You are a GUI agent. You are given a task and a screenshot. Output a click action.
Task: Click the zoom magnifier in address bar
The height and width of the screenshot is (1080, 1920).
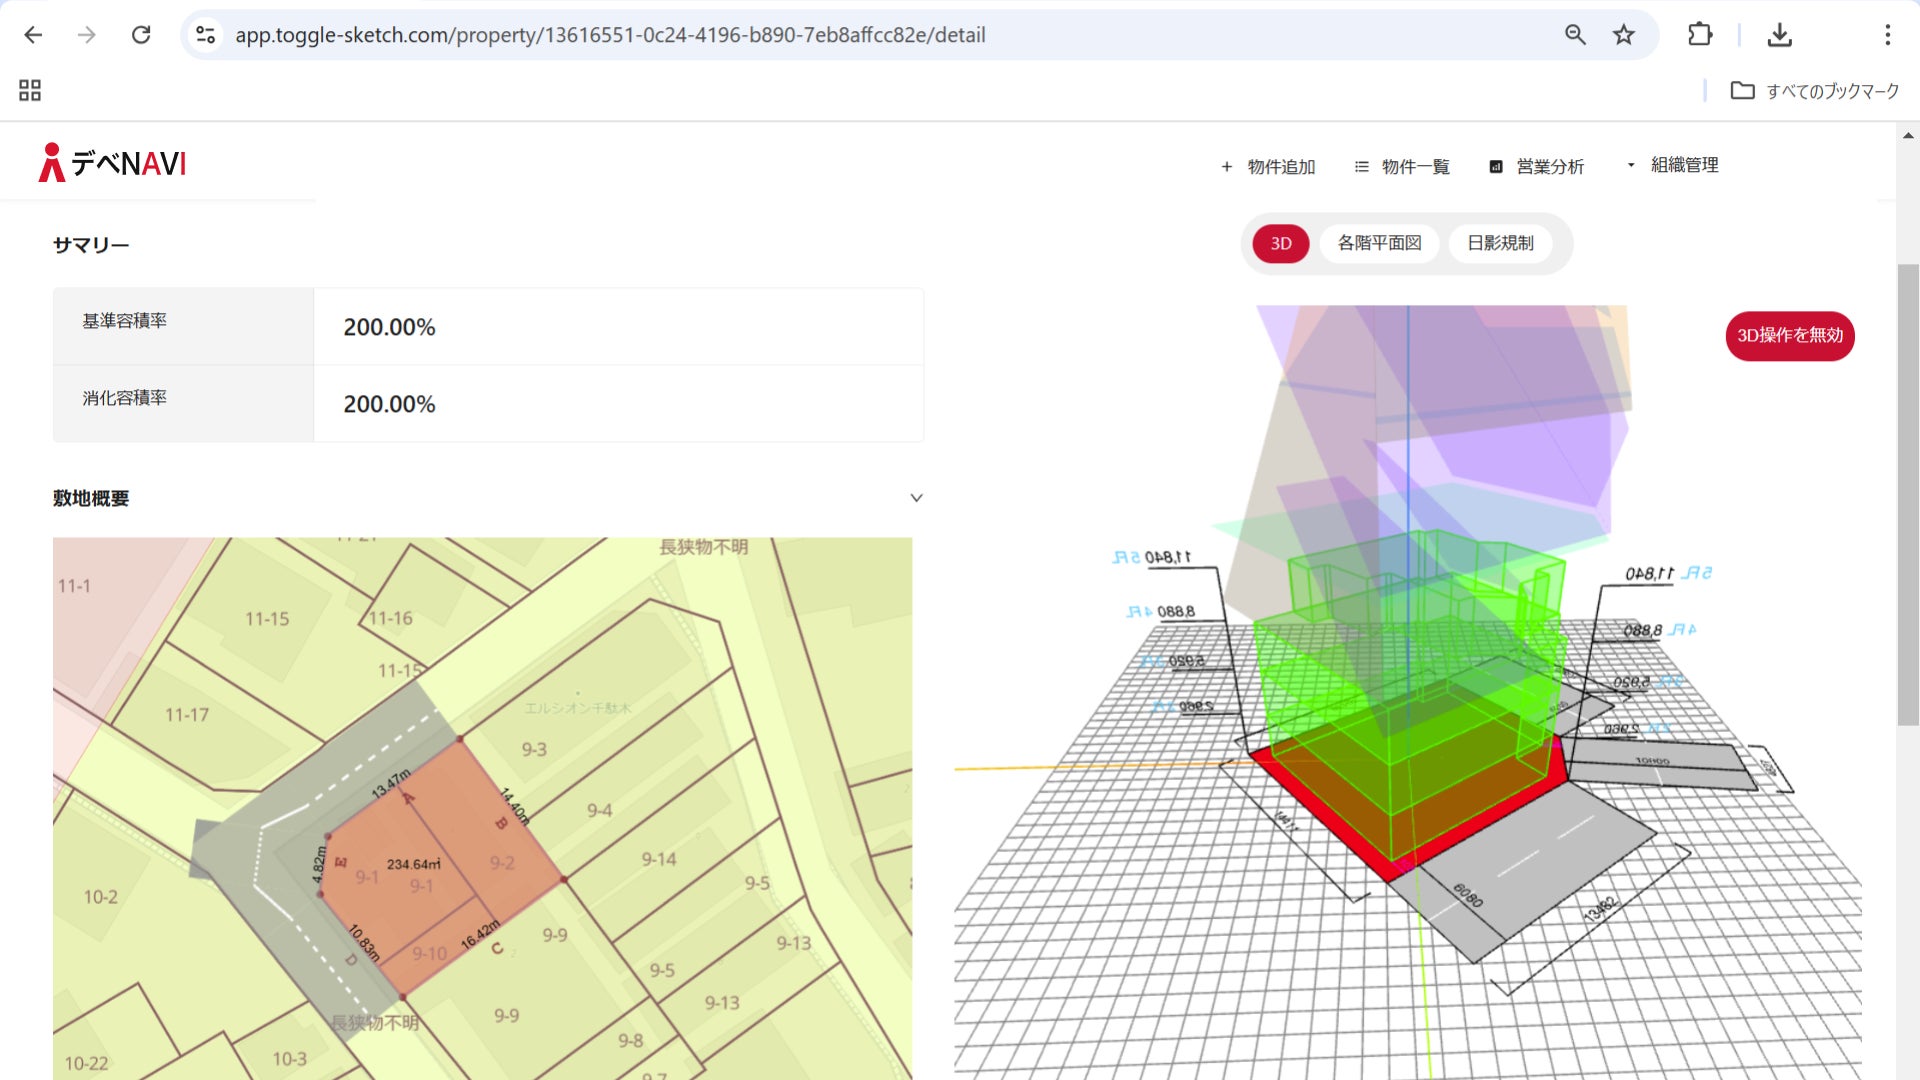[1575, 35]
